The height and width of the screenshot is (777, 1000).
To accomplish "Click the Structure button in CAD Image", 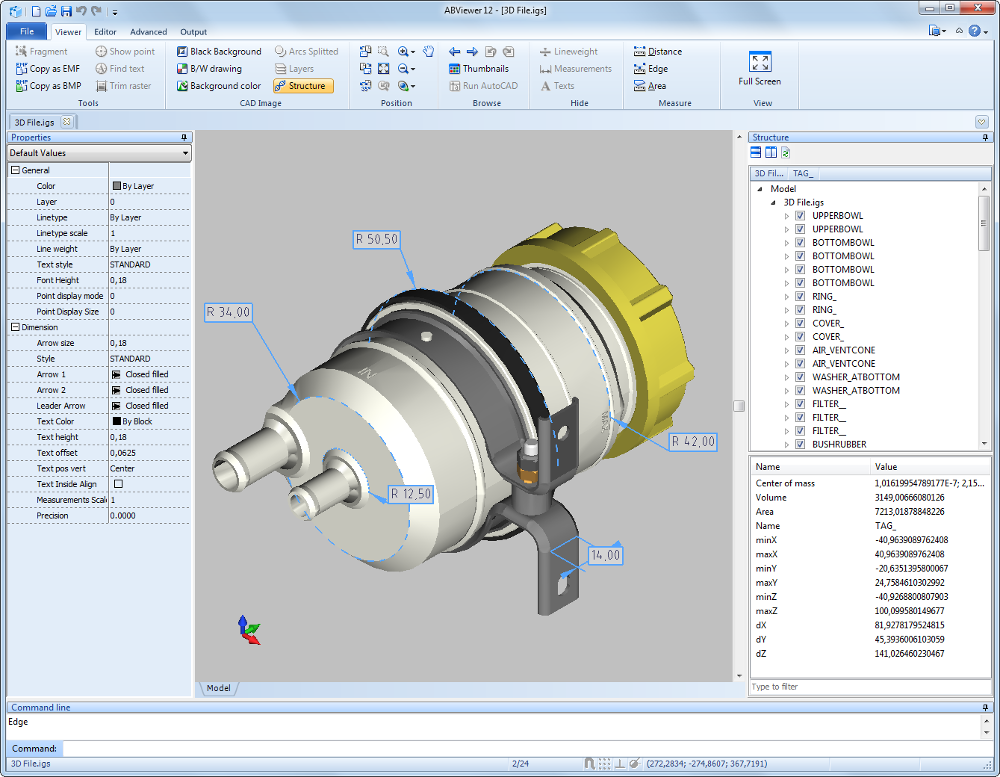I will pos(304,86).
